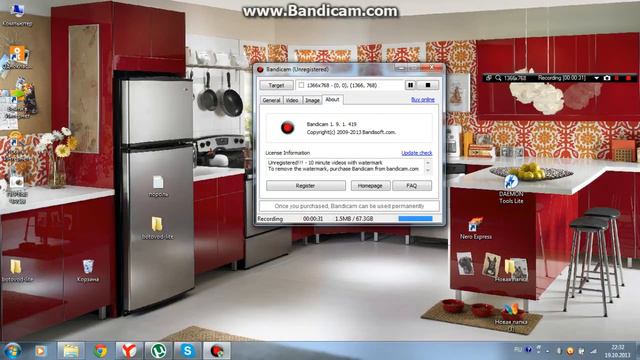Click the red Bandicam logo in About
Viewport: 640px width, 360px height.
[287, 127]
